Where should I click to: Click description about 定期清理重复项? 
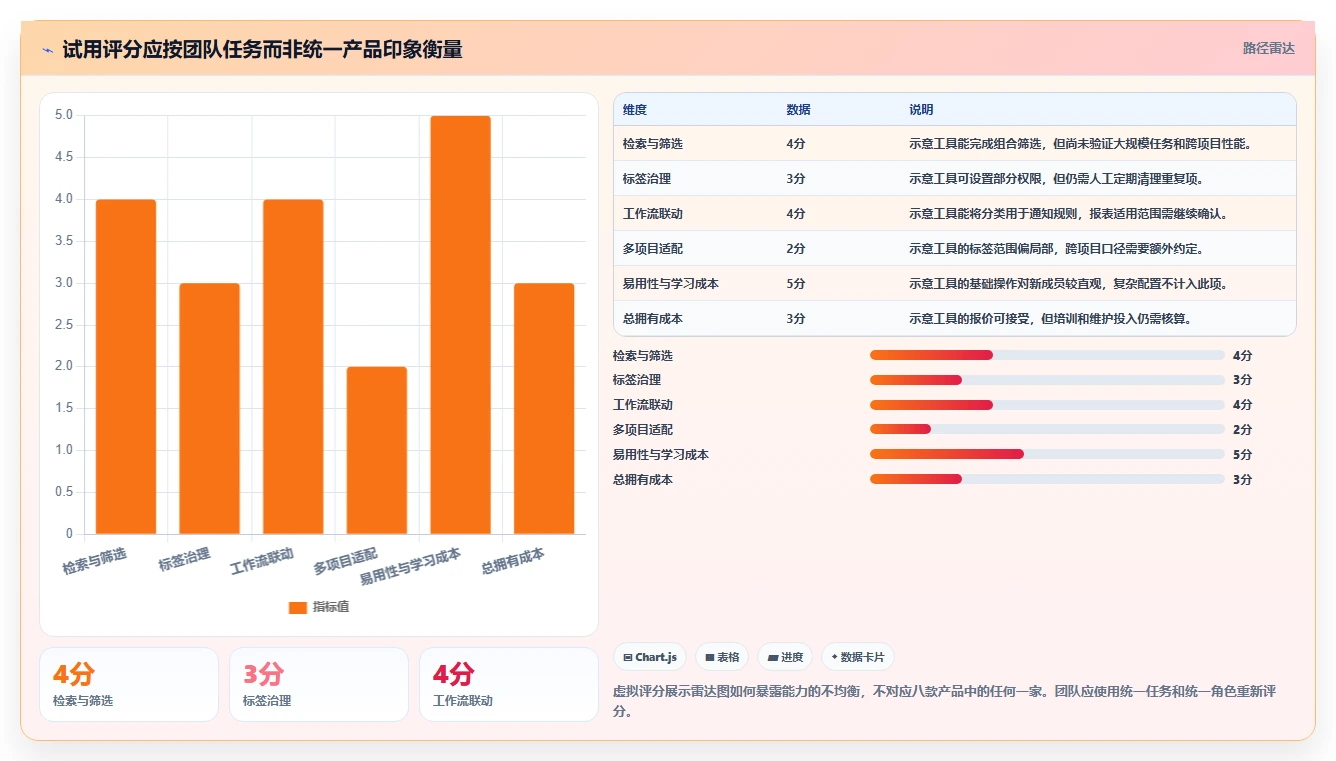click(x=1056, y=179)
